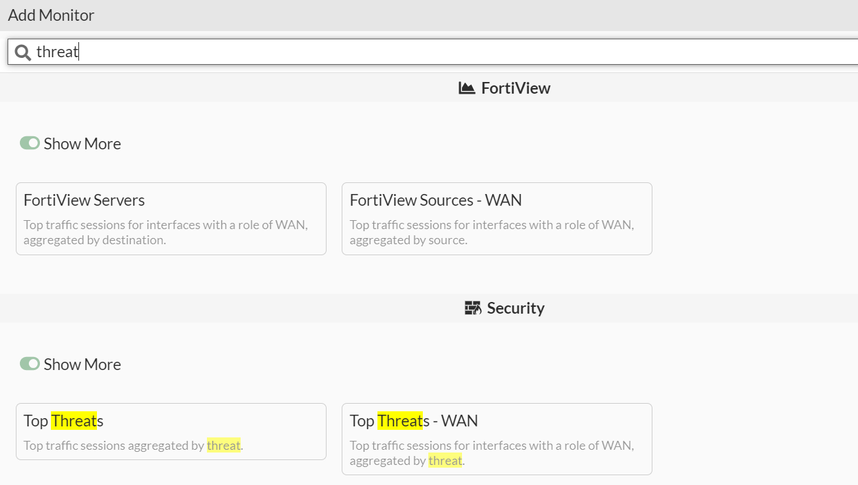The image size is (858, 485).
Task: Click the FortiView Sources - WAN description
Action: 491,232
